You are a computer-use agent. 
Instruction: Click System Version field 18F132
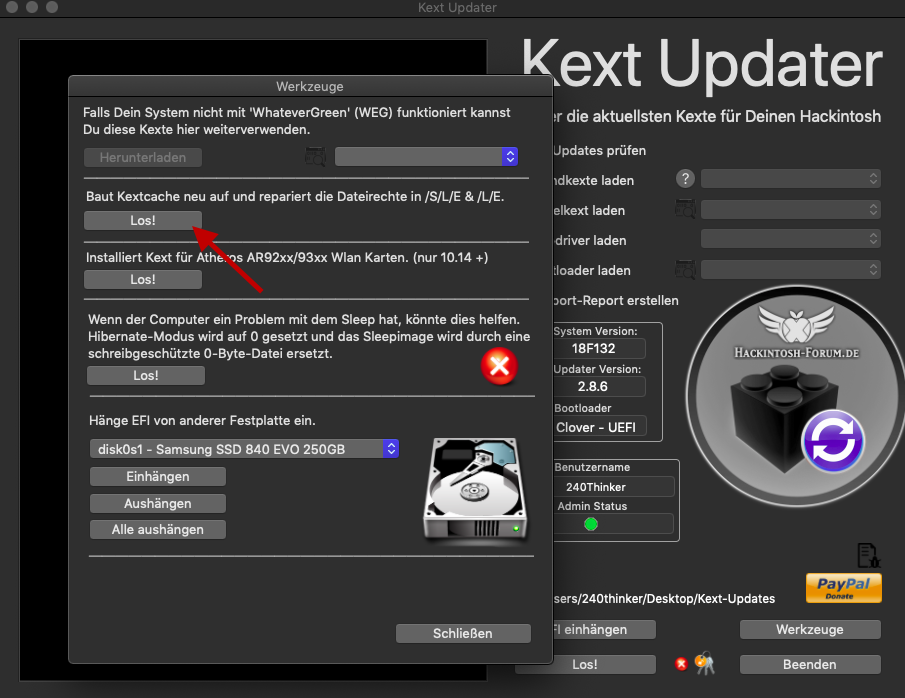click(x=599, y=348)
